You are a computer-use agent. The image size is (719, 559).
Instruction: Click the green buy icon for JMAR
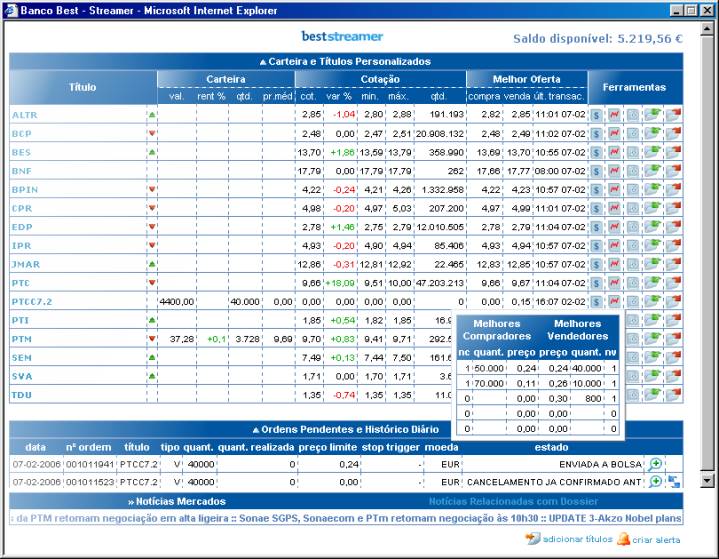[652, 264]
